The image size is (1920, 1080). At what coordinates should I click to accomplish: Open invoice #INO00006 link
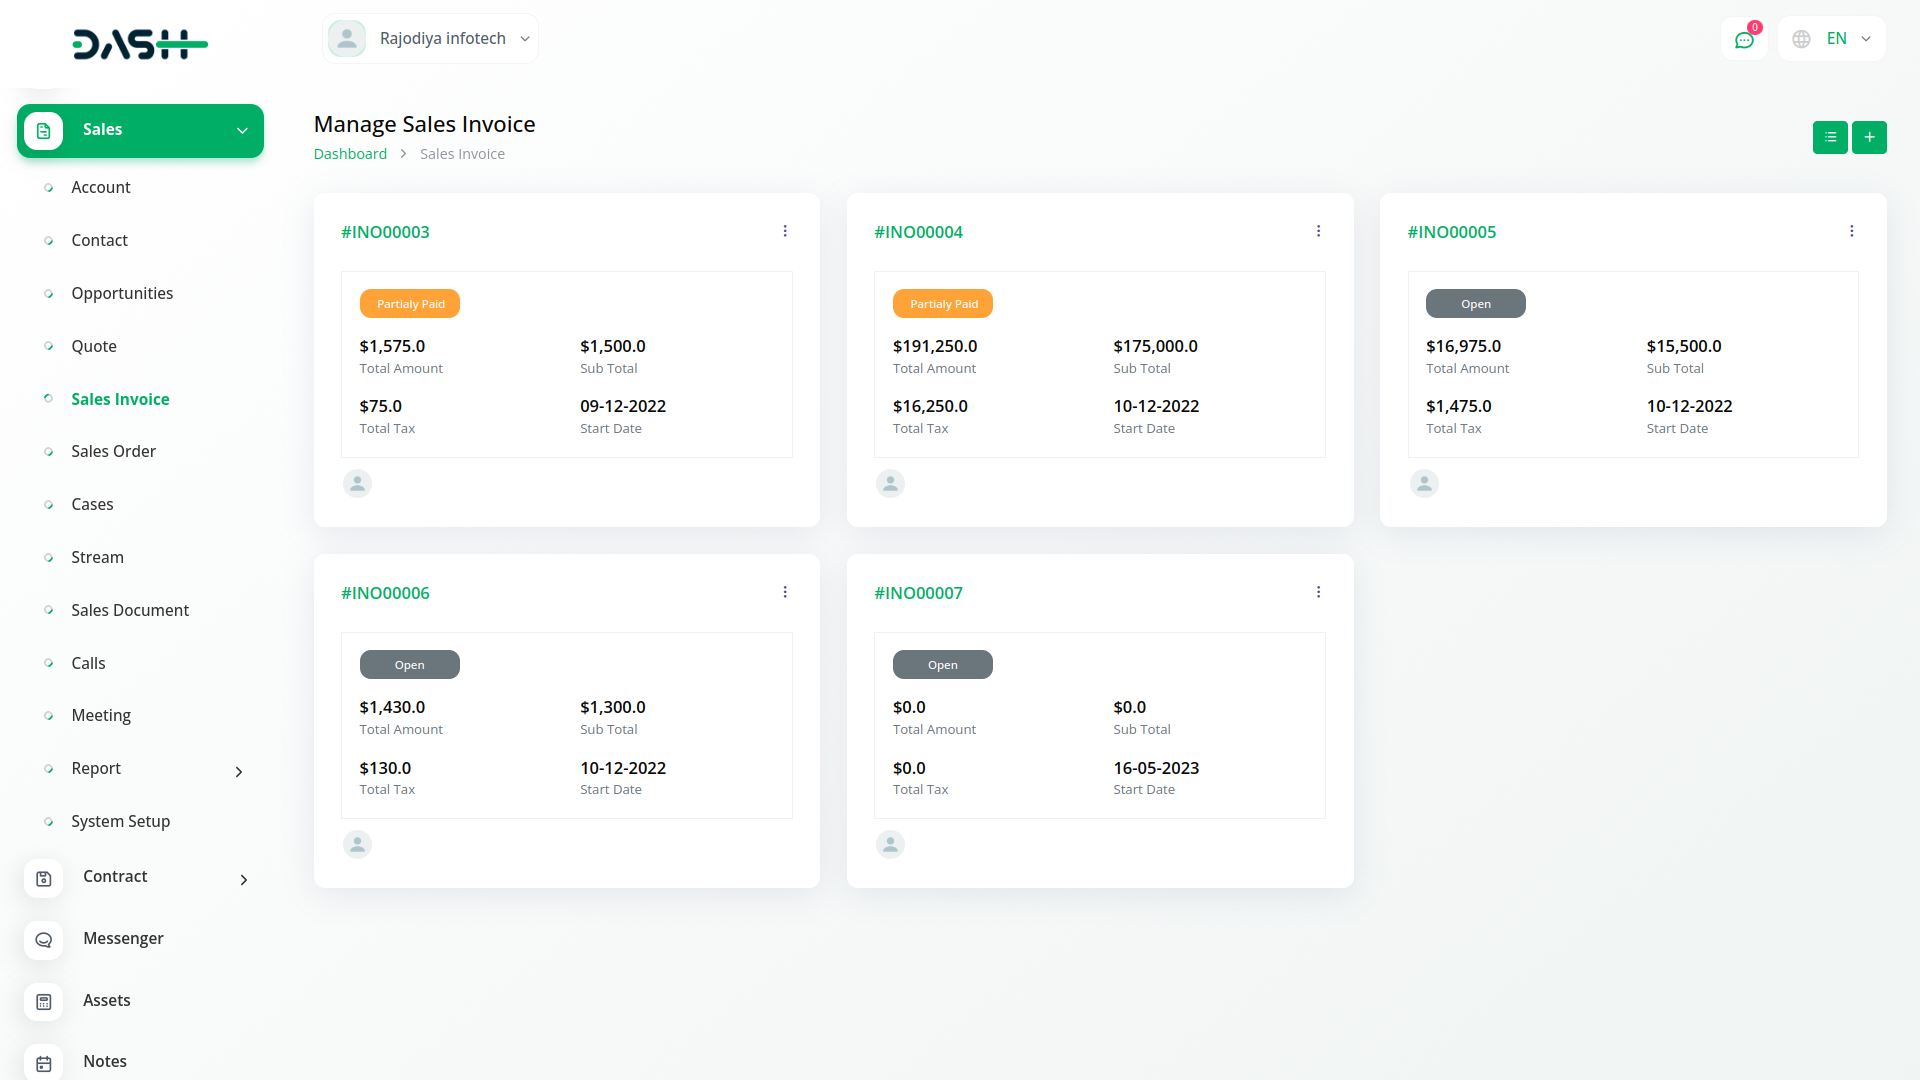click(385, 593)
